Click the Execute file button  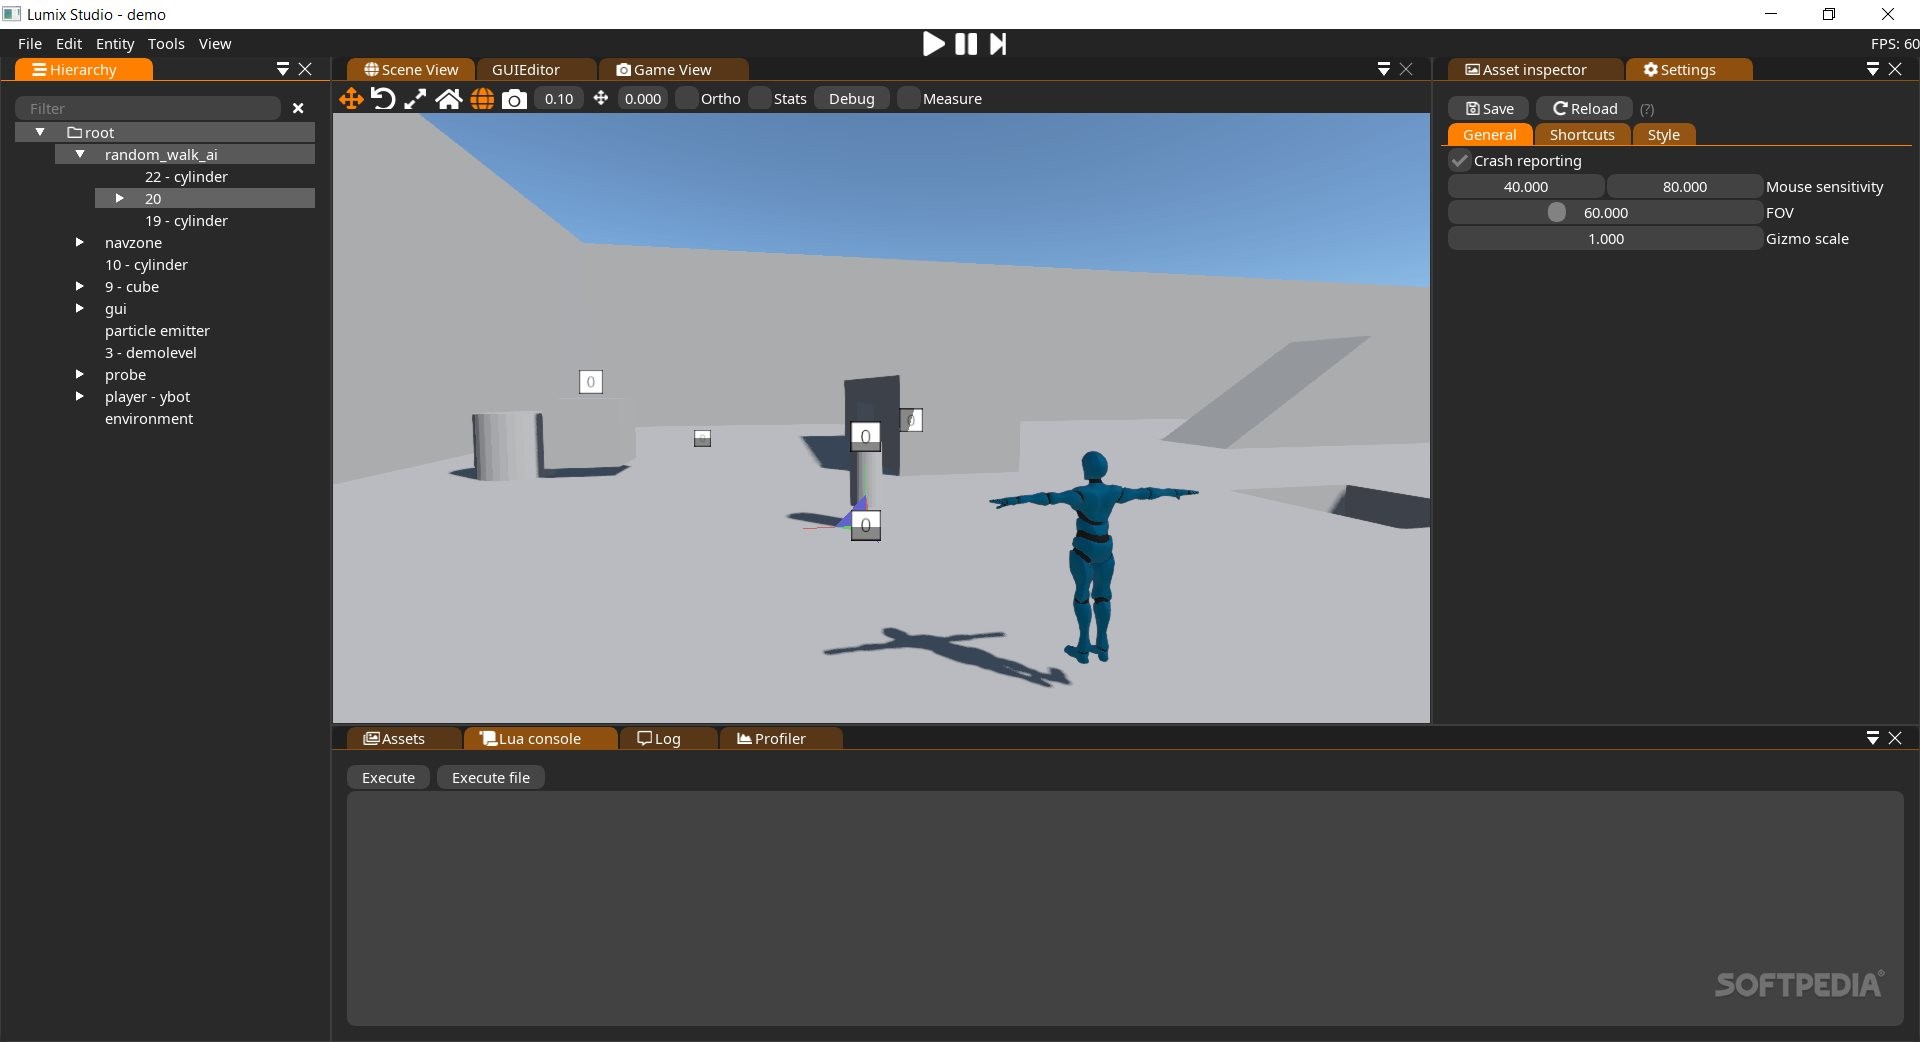491,778
